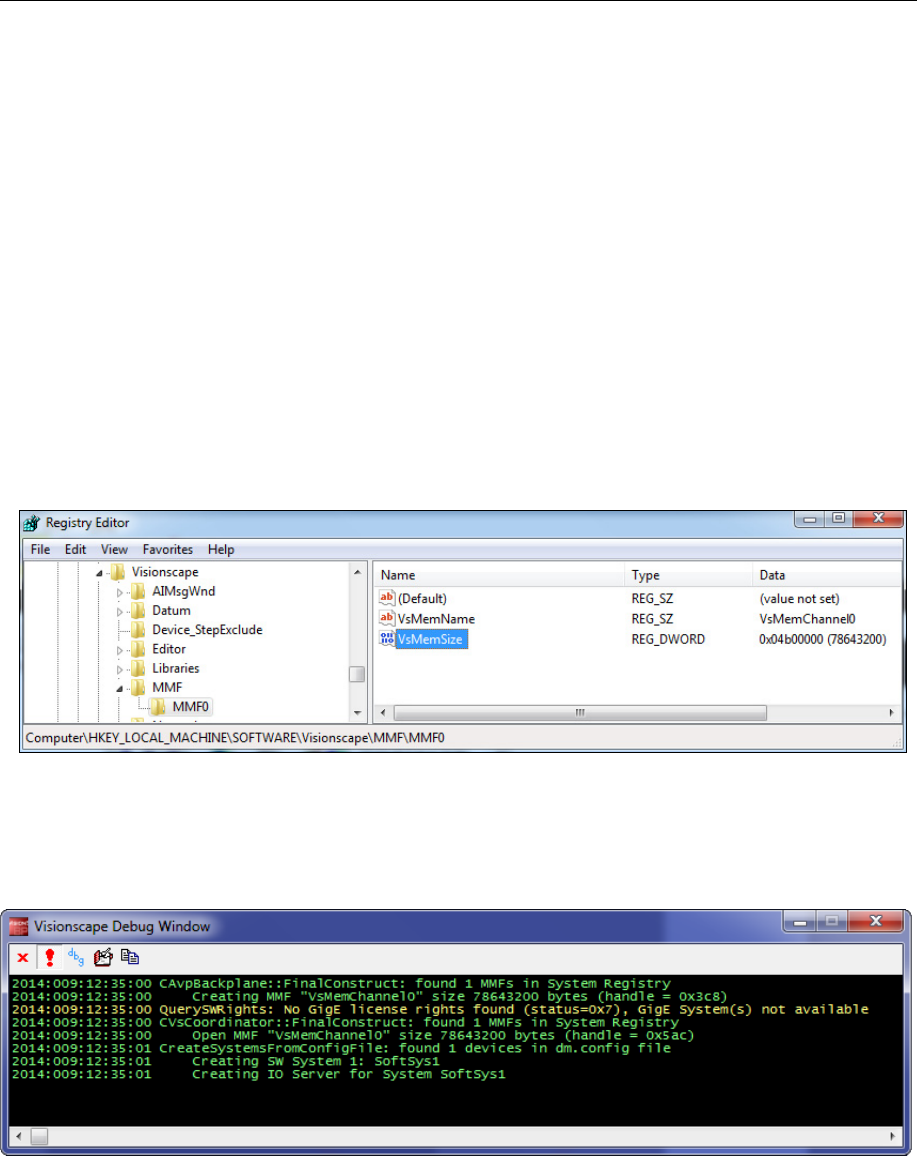Click the 0x04b00000 (78643200) data cell

pyautogui.click(x=823, y=639)
